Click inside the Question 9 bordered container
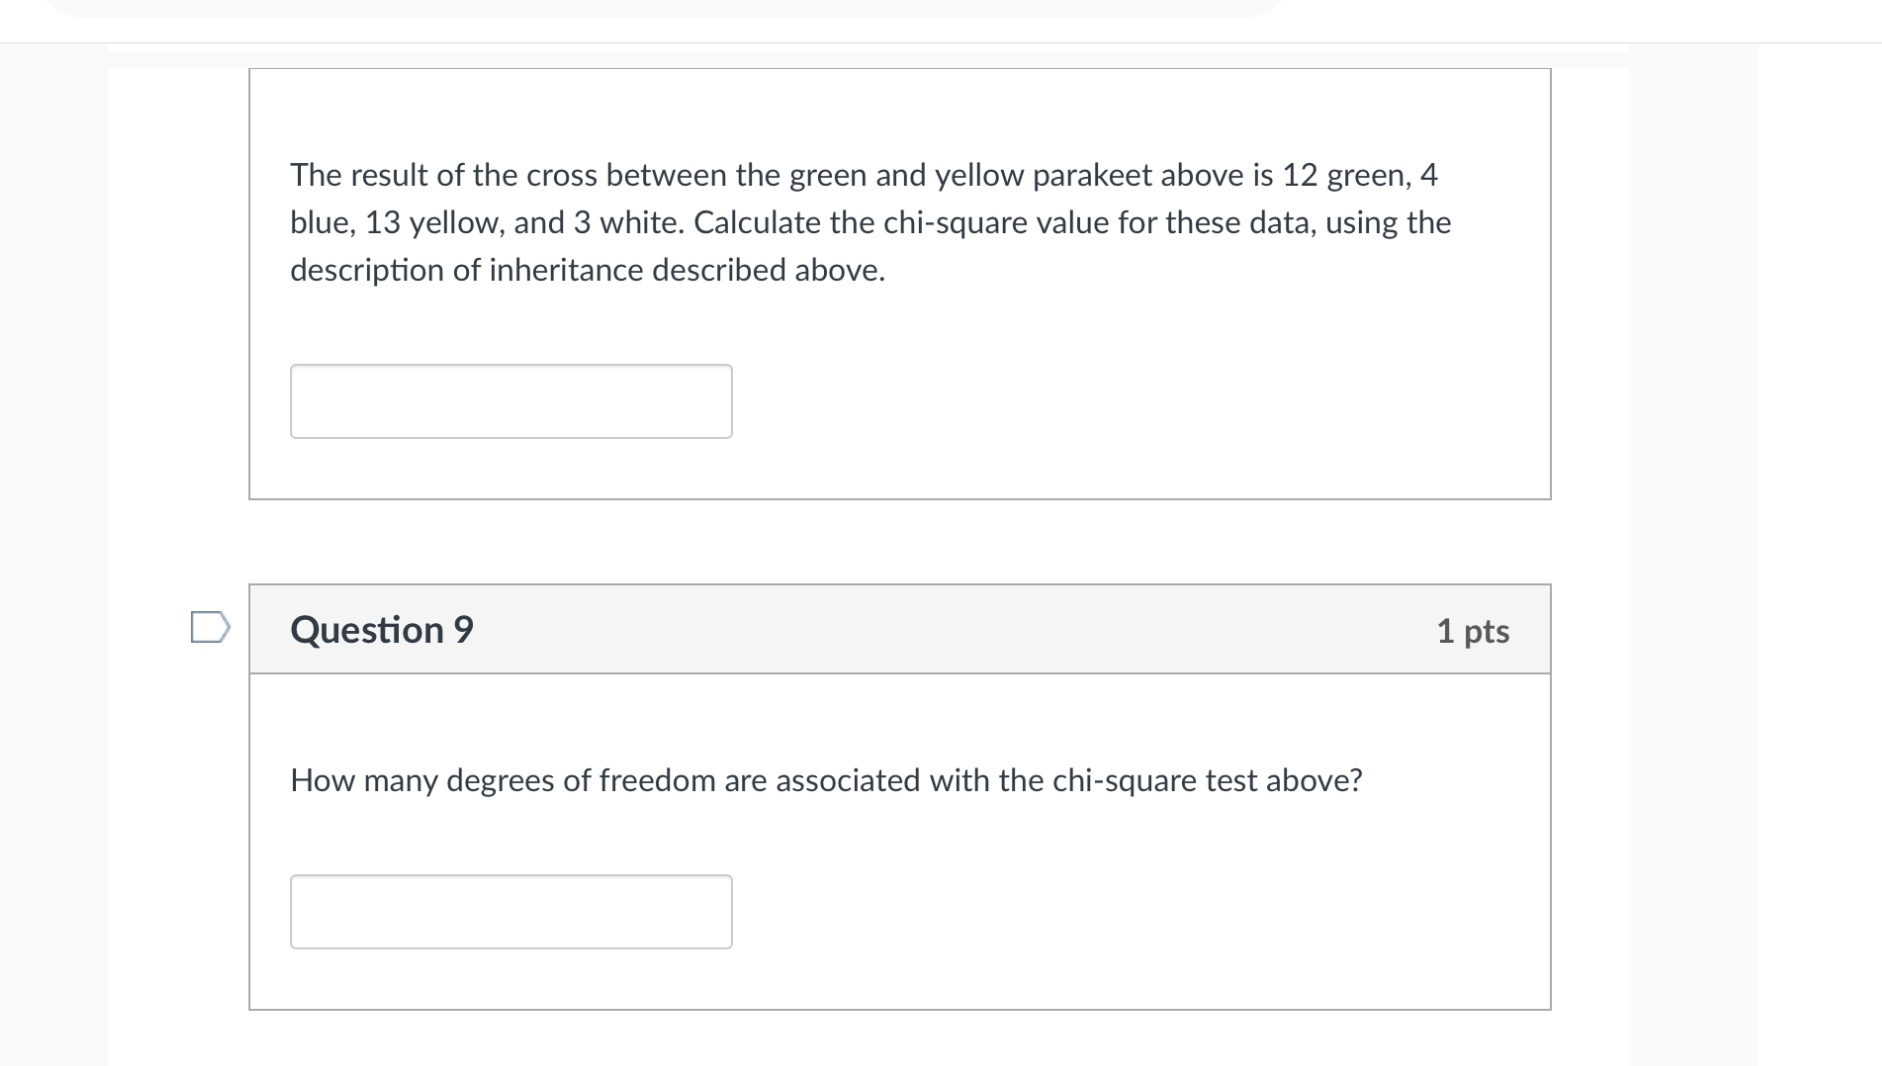 [898, 790]
